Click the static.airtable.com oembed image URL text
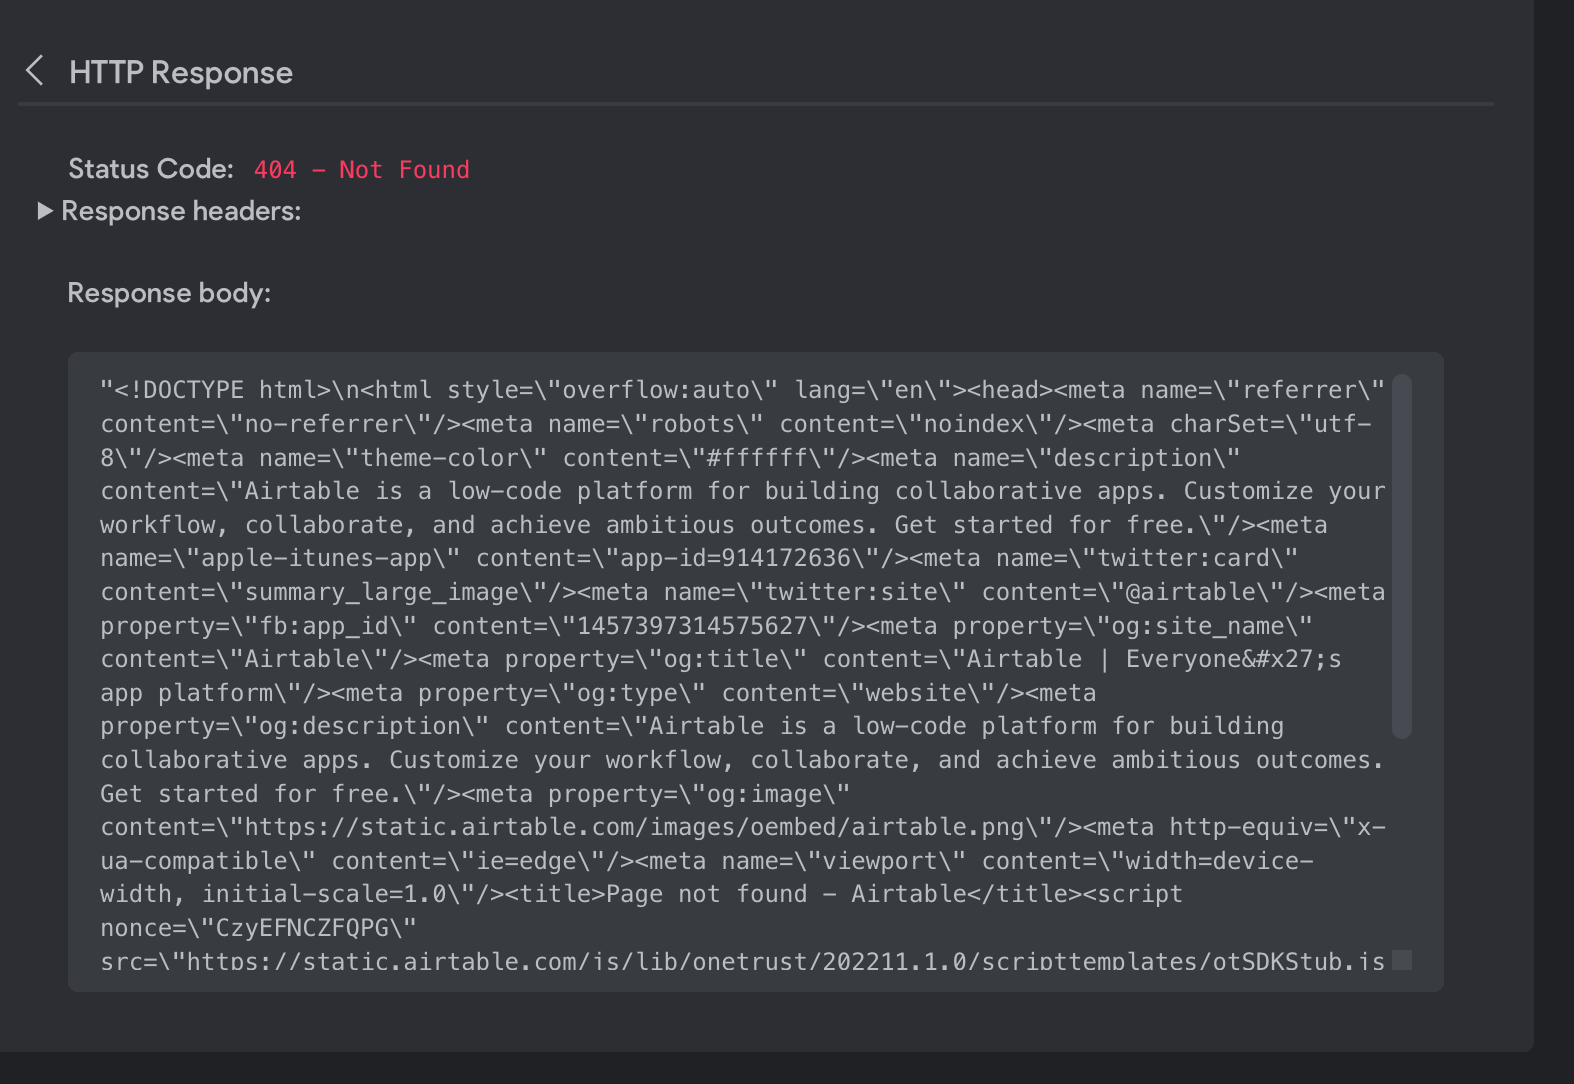Screen dimensions: 1574x1084 click(x=635, y=827)
